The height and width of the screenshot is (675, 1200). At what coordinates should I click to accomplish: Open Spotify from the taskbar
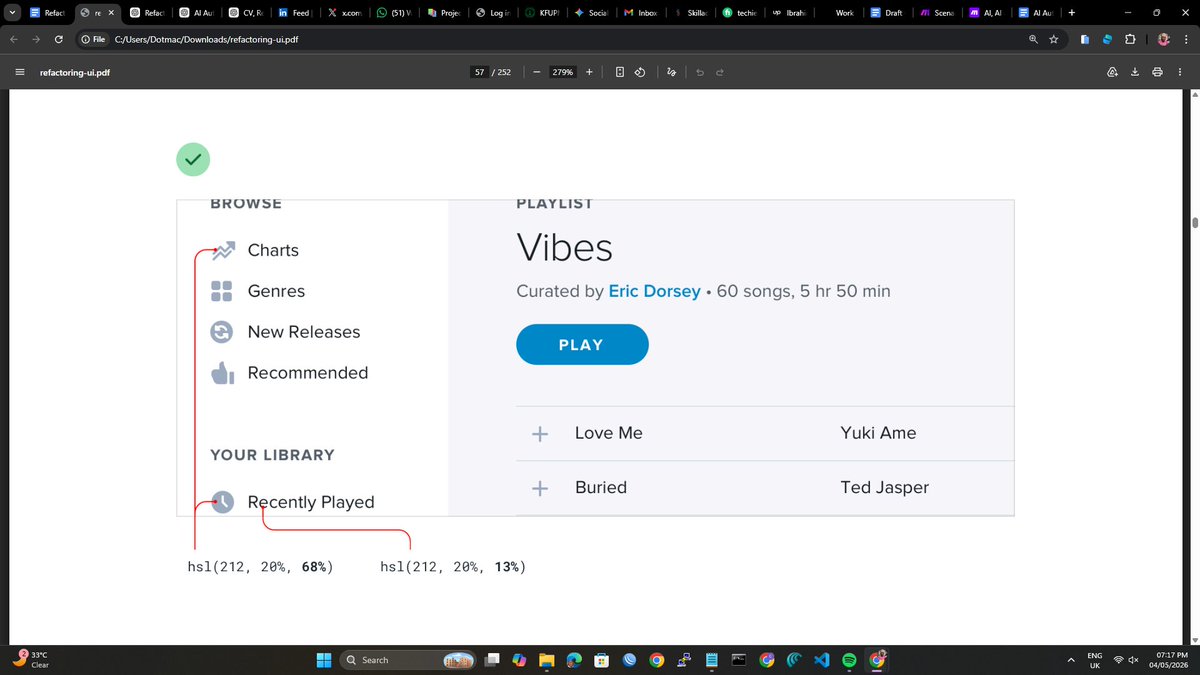click(x=849, y=660)
